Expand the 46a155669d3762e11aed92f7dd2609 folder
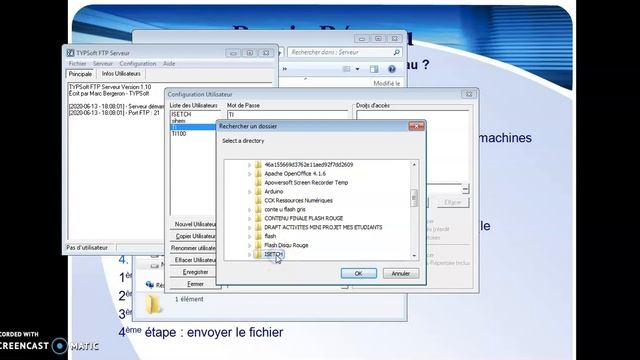The image size is (640, 360). [x=249, y=165]
